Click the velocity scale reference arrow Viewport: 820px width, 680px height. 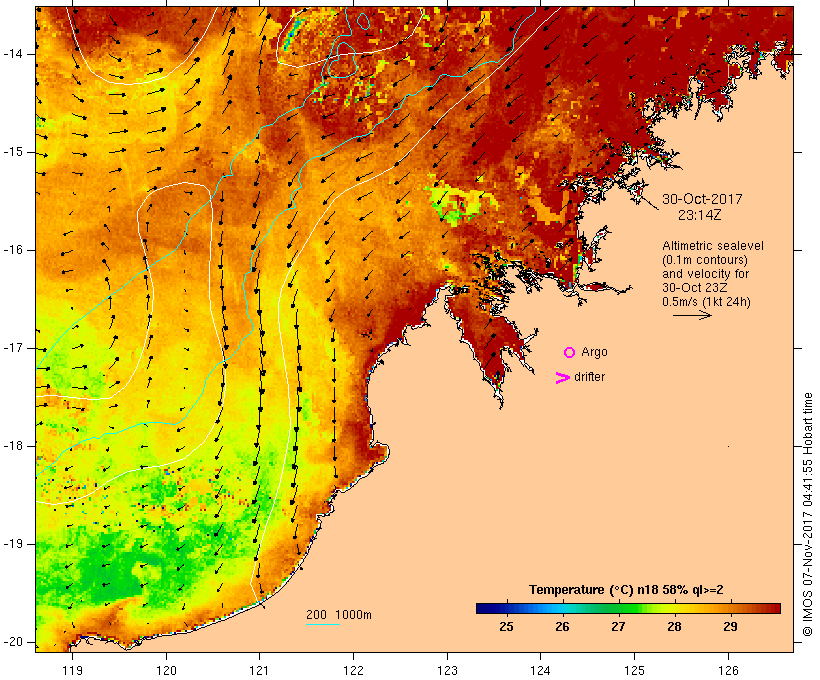click(x=692, y=315)
